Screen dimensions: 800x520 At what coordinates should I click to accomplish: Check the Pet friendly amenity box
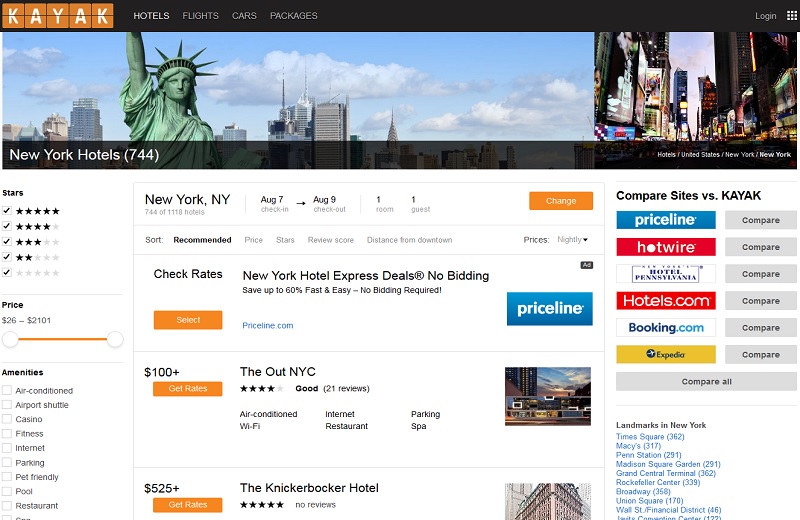tap(7, 477)
